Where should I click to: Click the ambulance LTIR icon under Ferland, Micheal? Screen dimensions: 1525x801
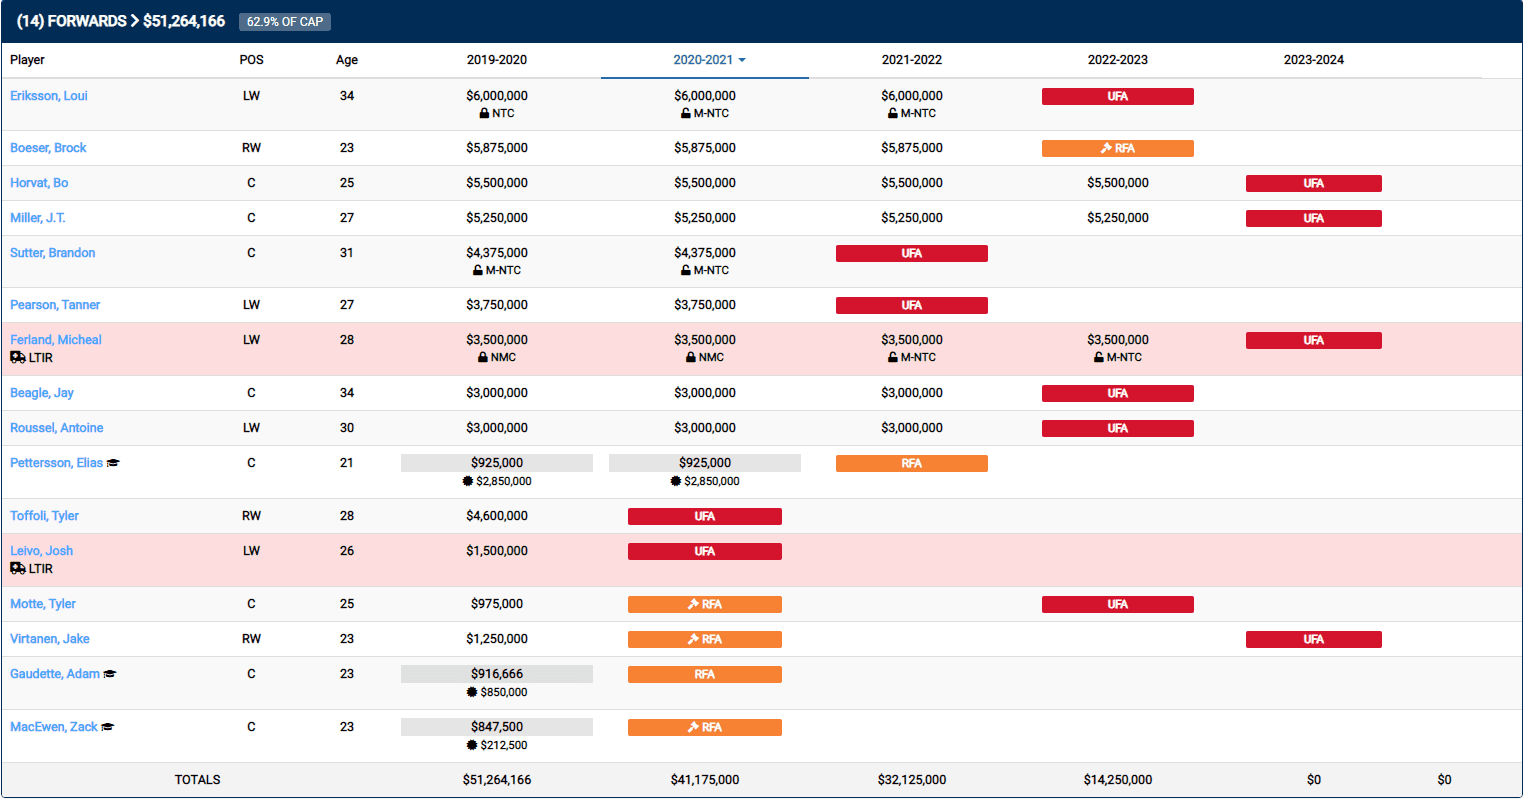pos(18,358)
